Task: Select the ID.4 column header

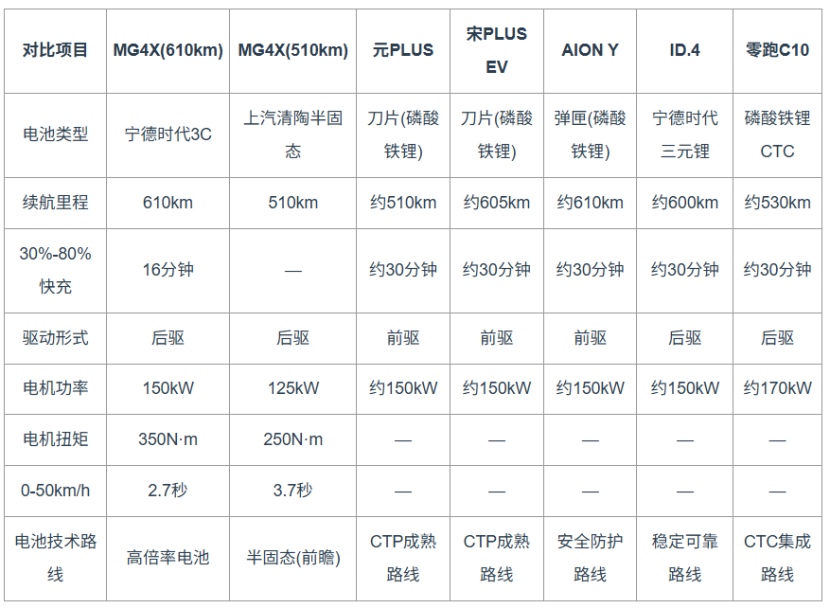Action: 684,51
